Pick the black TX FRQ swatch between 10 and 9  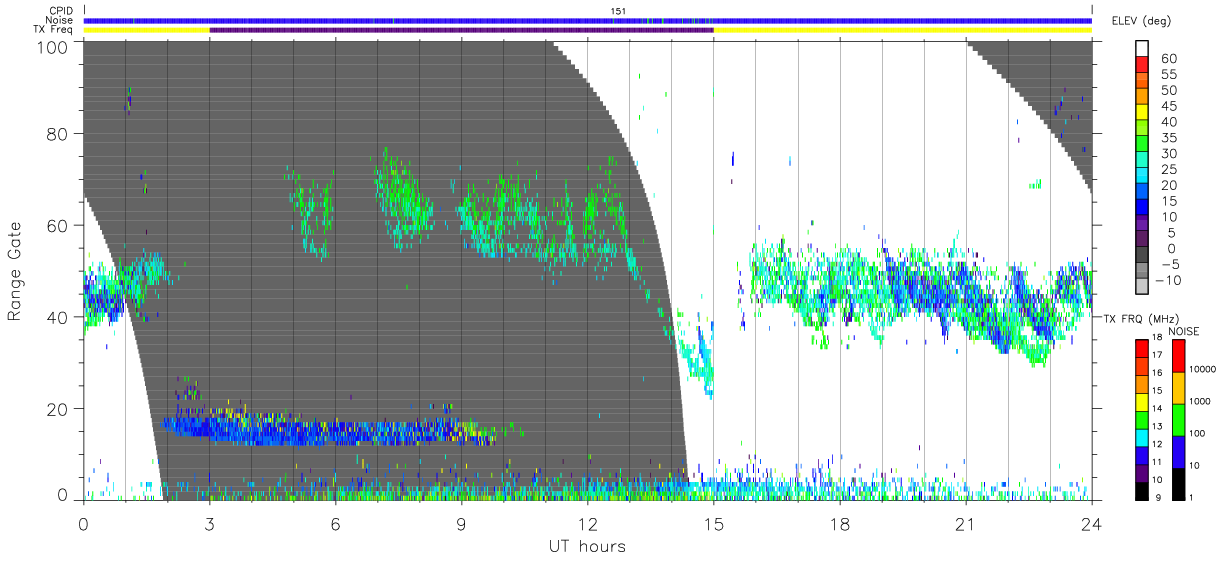[x=1143, y=490]
